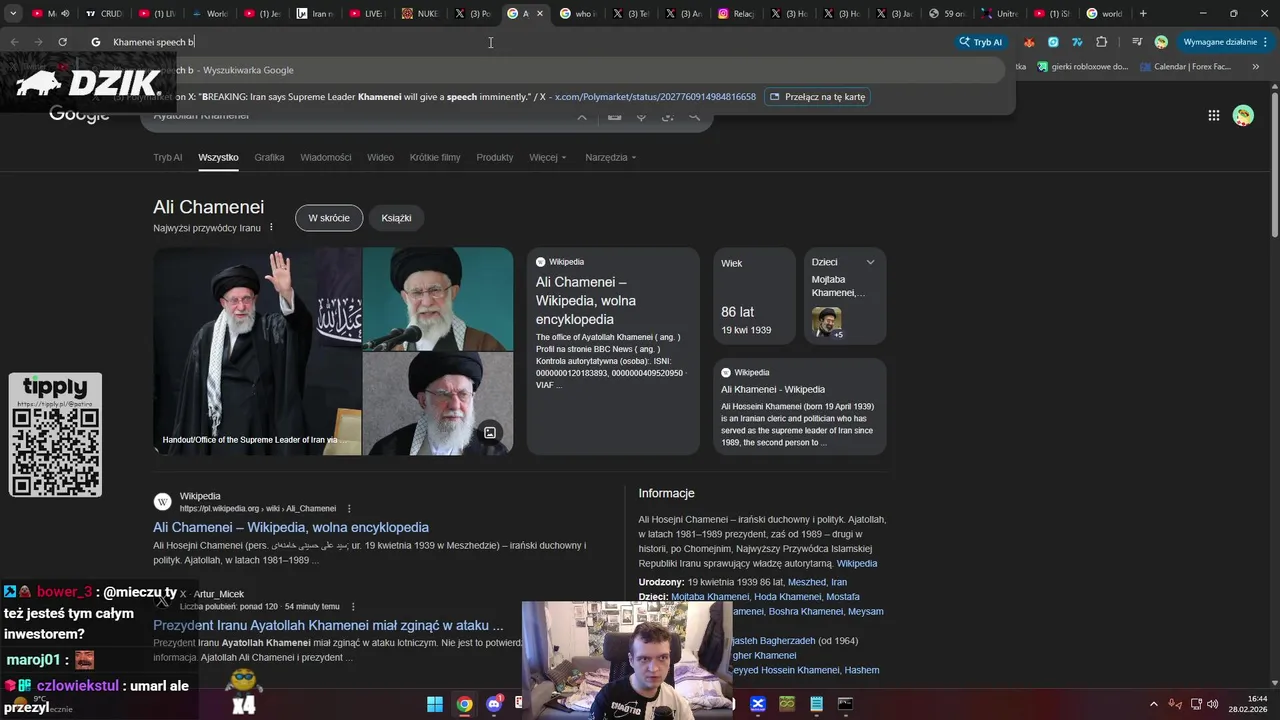Click the Meszhed link under Urodzony
Screen dimensions: 1280x720
pyautogui.click(x=806, y=582)
